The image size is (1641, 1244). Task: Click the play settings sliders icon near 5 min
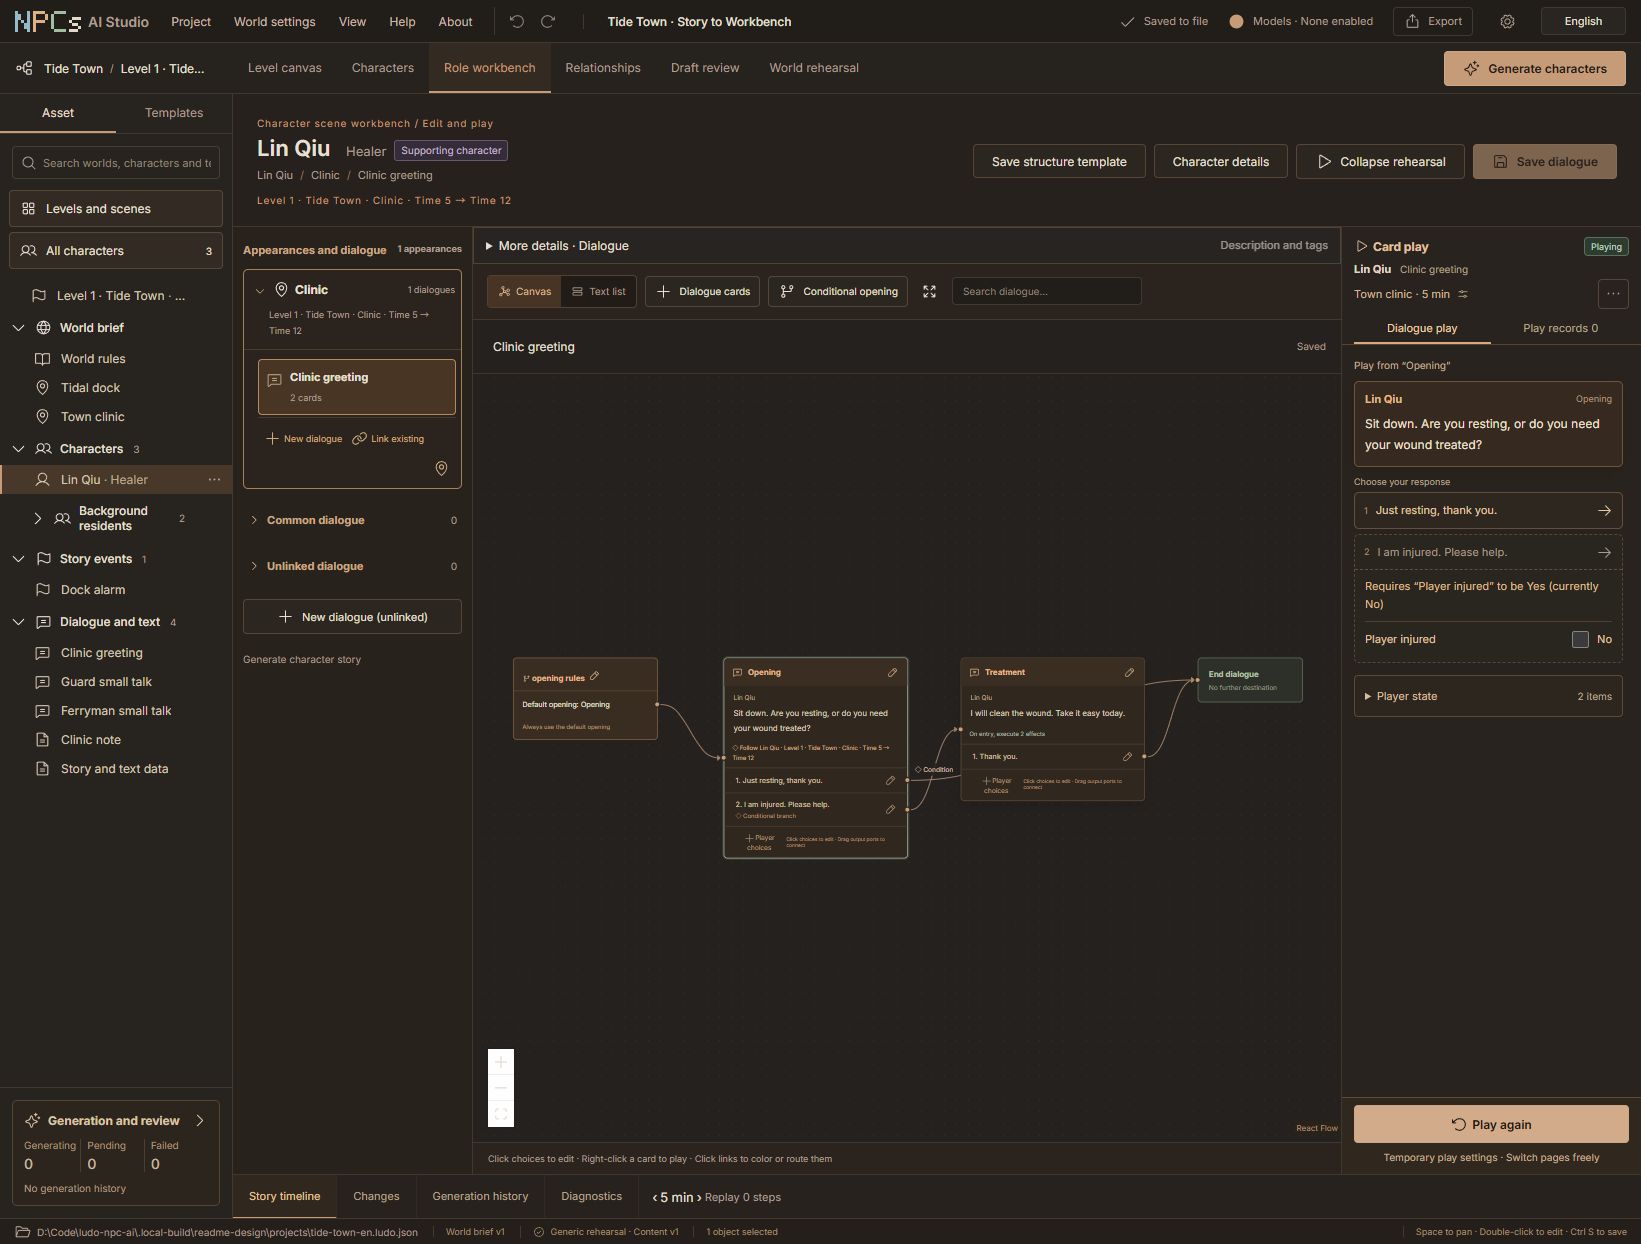pyautogui.click(x=1463, y=294)
